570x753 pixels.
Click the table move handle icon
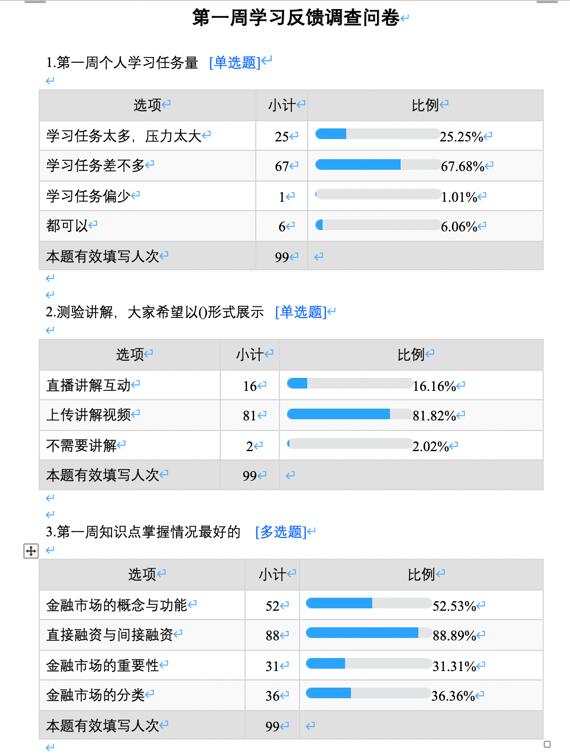(x=31, y=551)
